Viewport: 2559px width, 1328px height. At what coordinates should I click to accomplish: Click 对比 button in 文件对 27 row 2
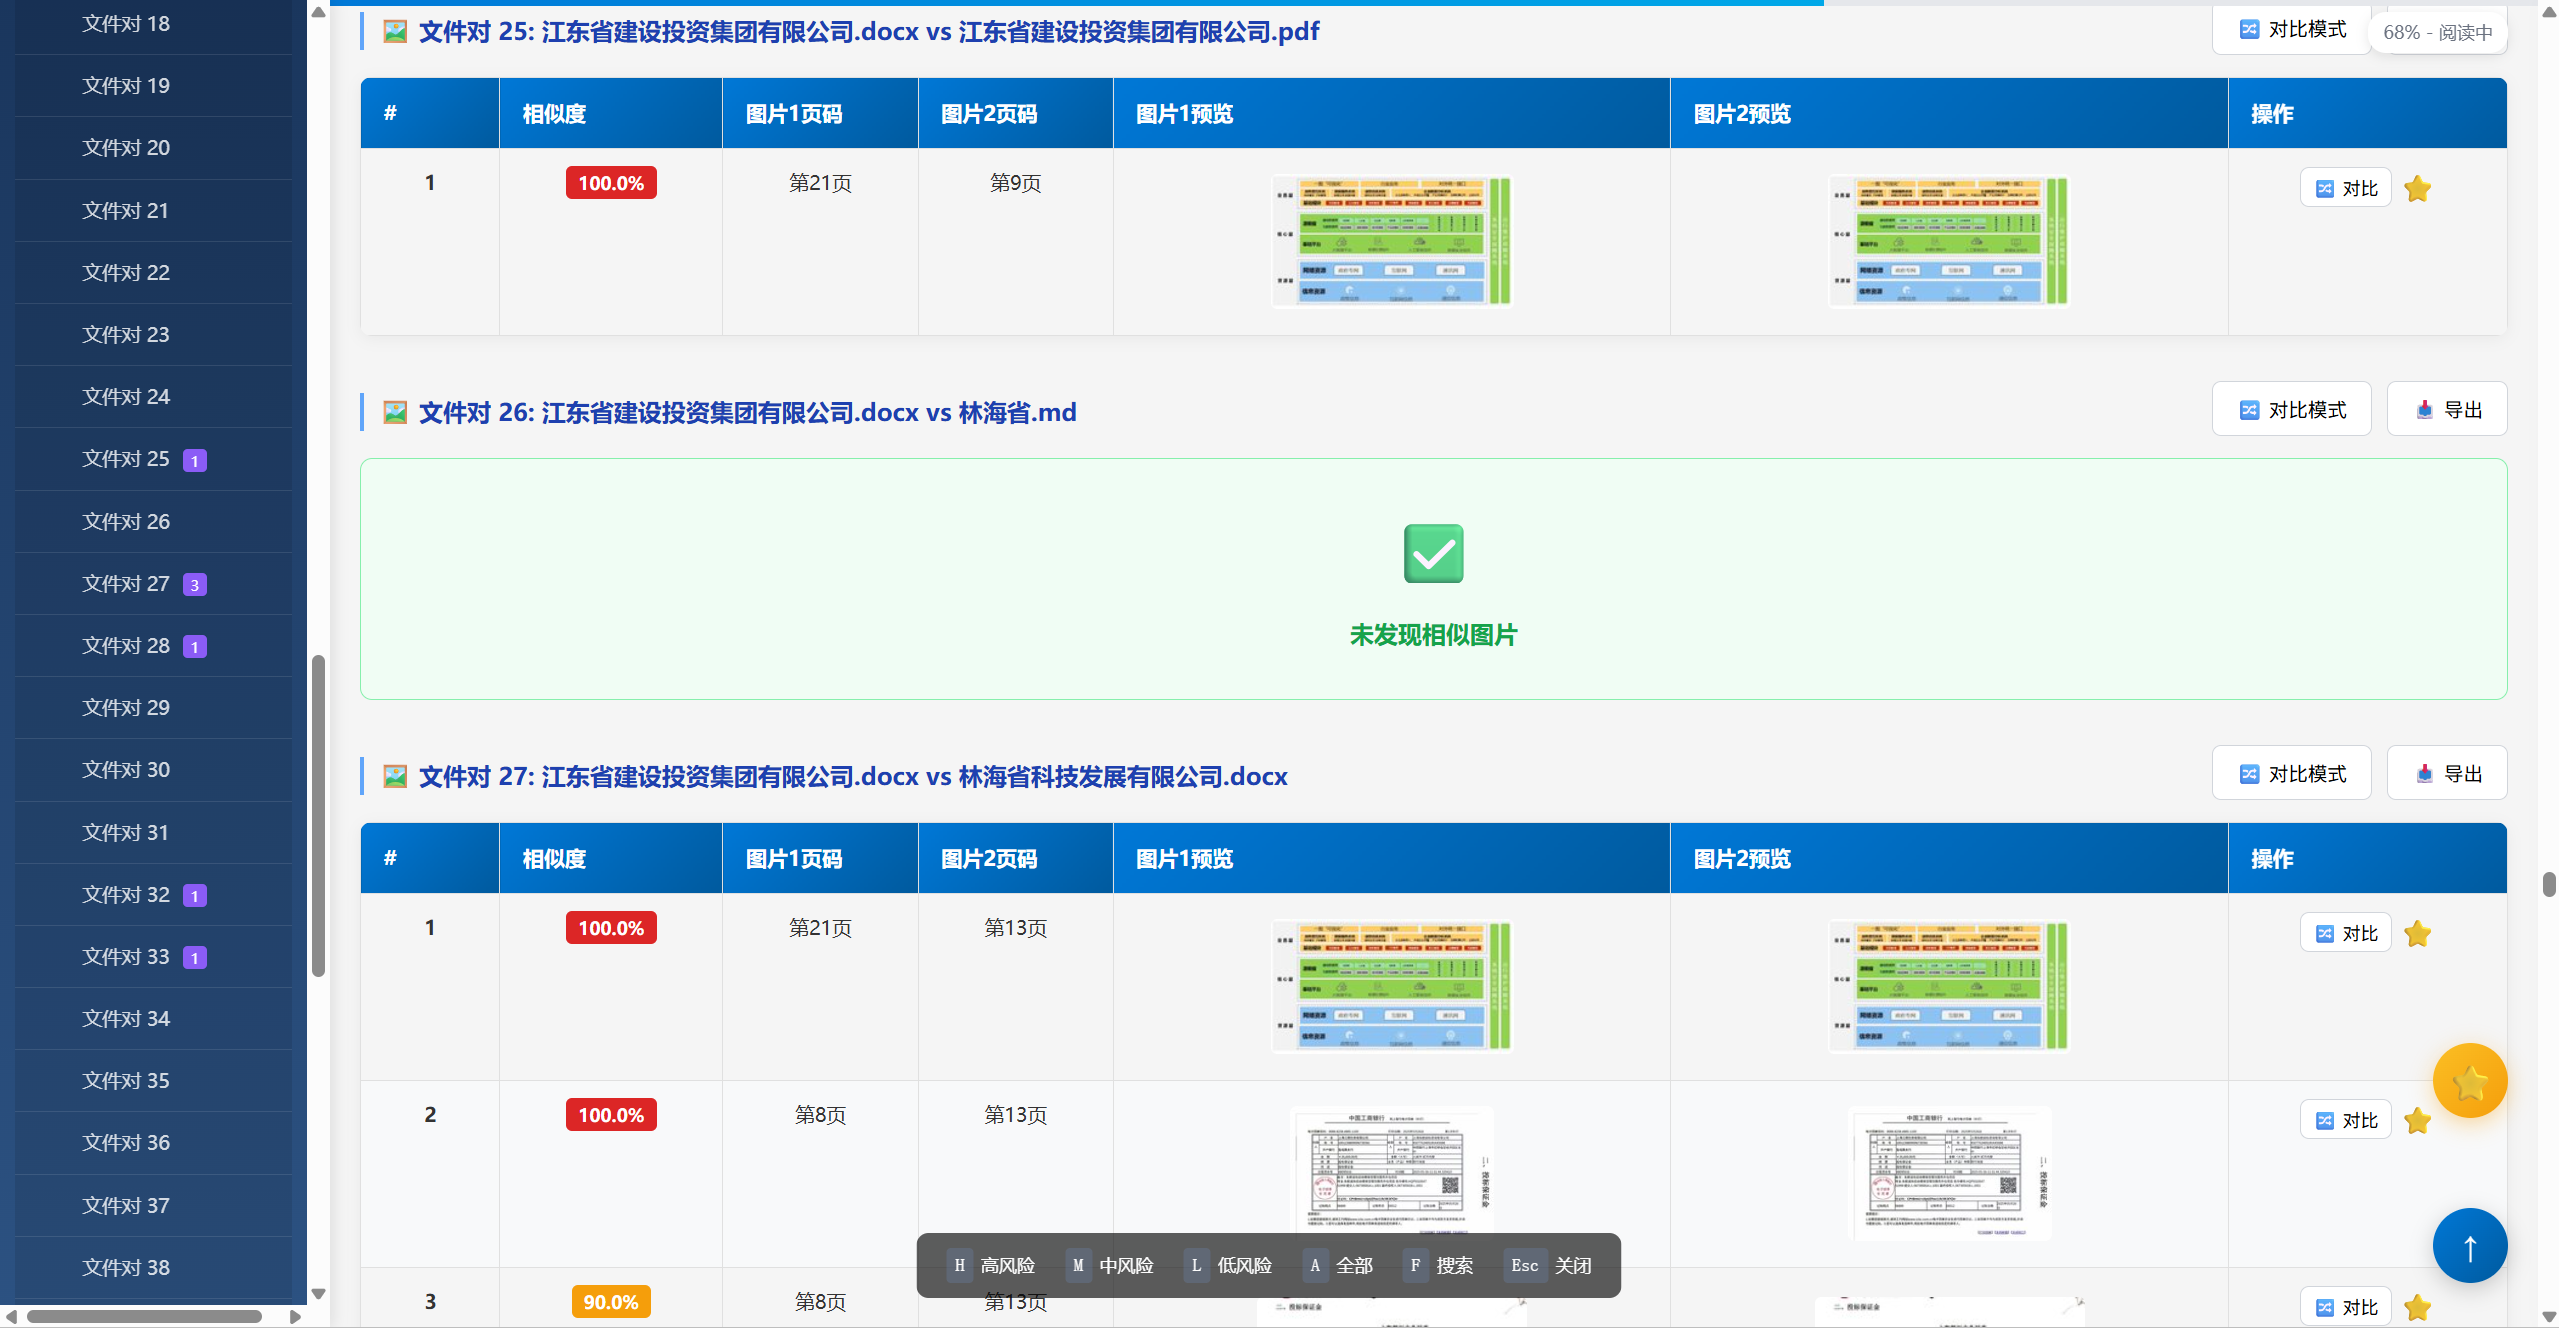pyautogui.click(x=2345, y=1120)
